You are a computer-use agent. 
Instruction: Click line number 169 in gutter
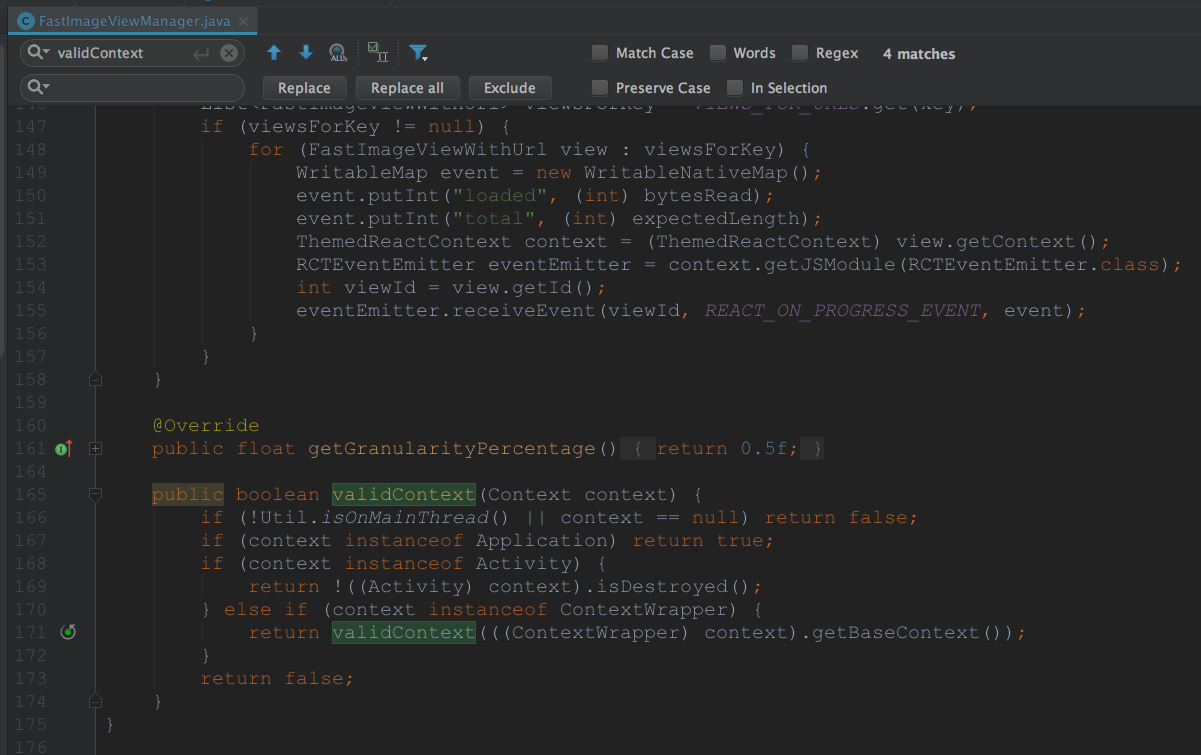pos(31,587)
